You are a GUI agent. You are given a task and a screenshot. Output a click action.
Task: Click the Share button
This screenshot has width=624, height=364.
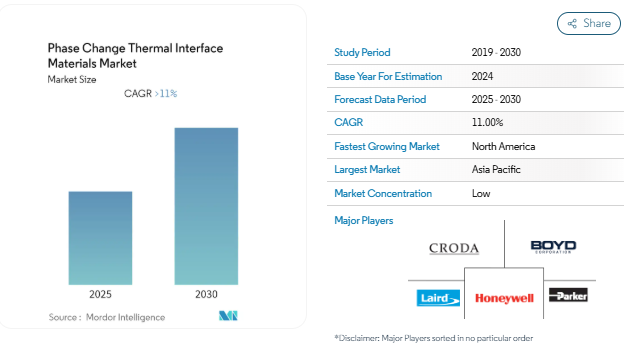589,23
